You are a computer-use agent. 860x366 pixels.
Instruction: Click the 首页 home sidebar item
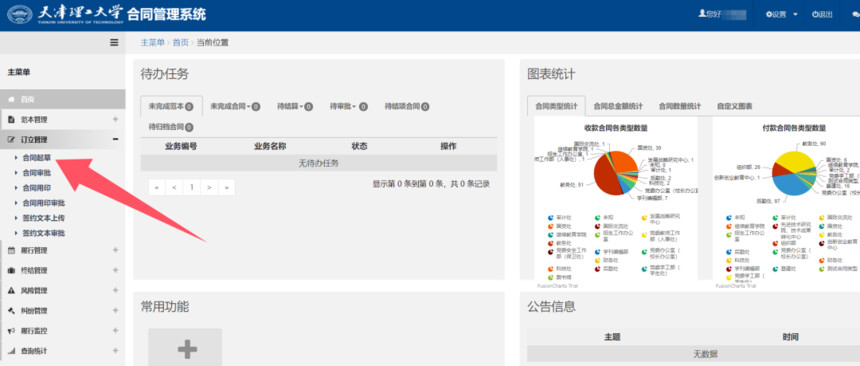63,99
